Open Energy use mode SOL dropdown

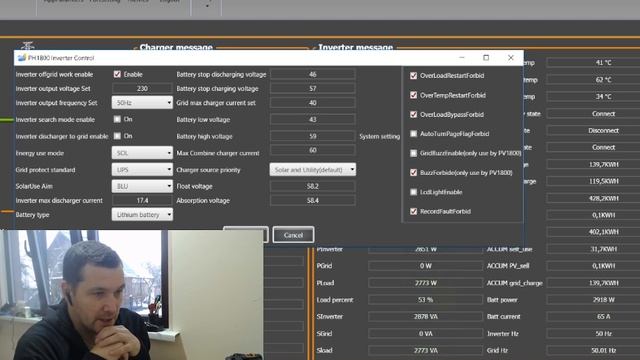pyautogui.click(x=142, y=153)
